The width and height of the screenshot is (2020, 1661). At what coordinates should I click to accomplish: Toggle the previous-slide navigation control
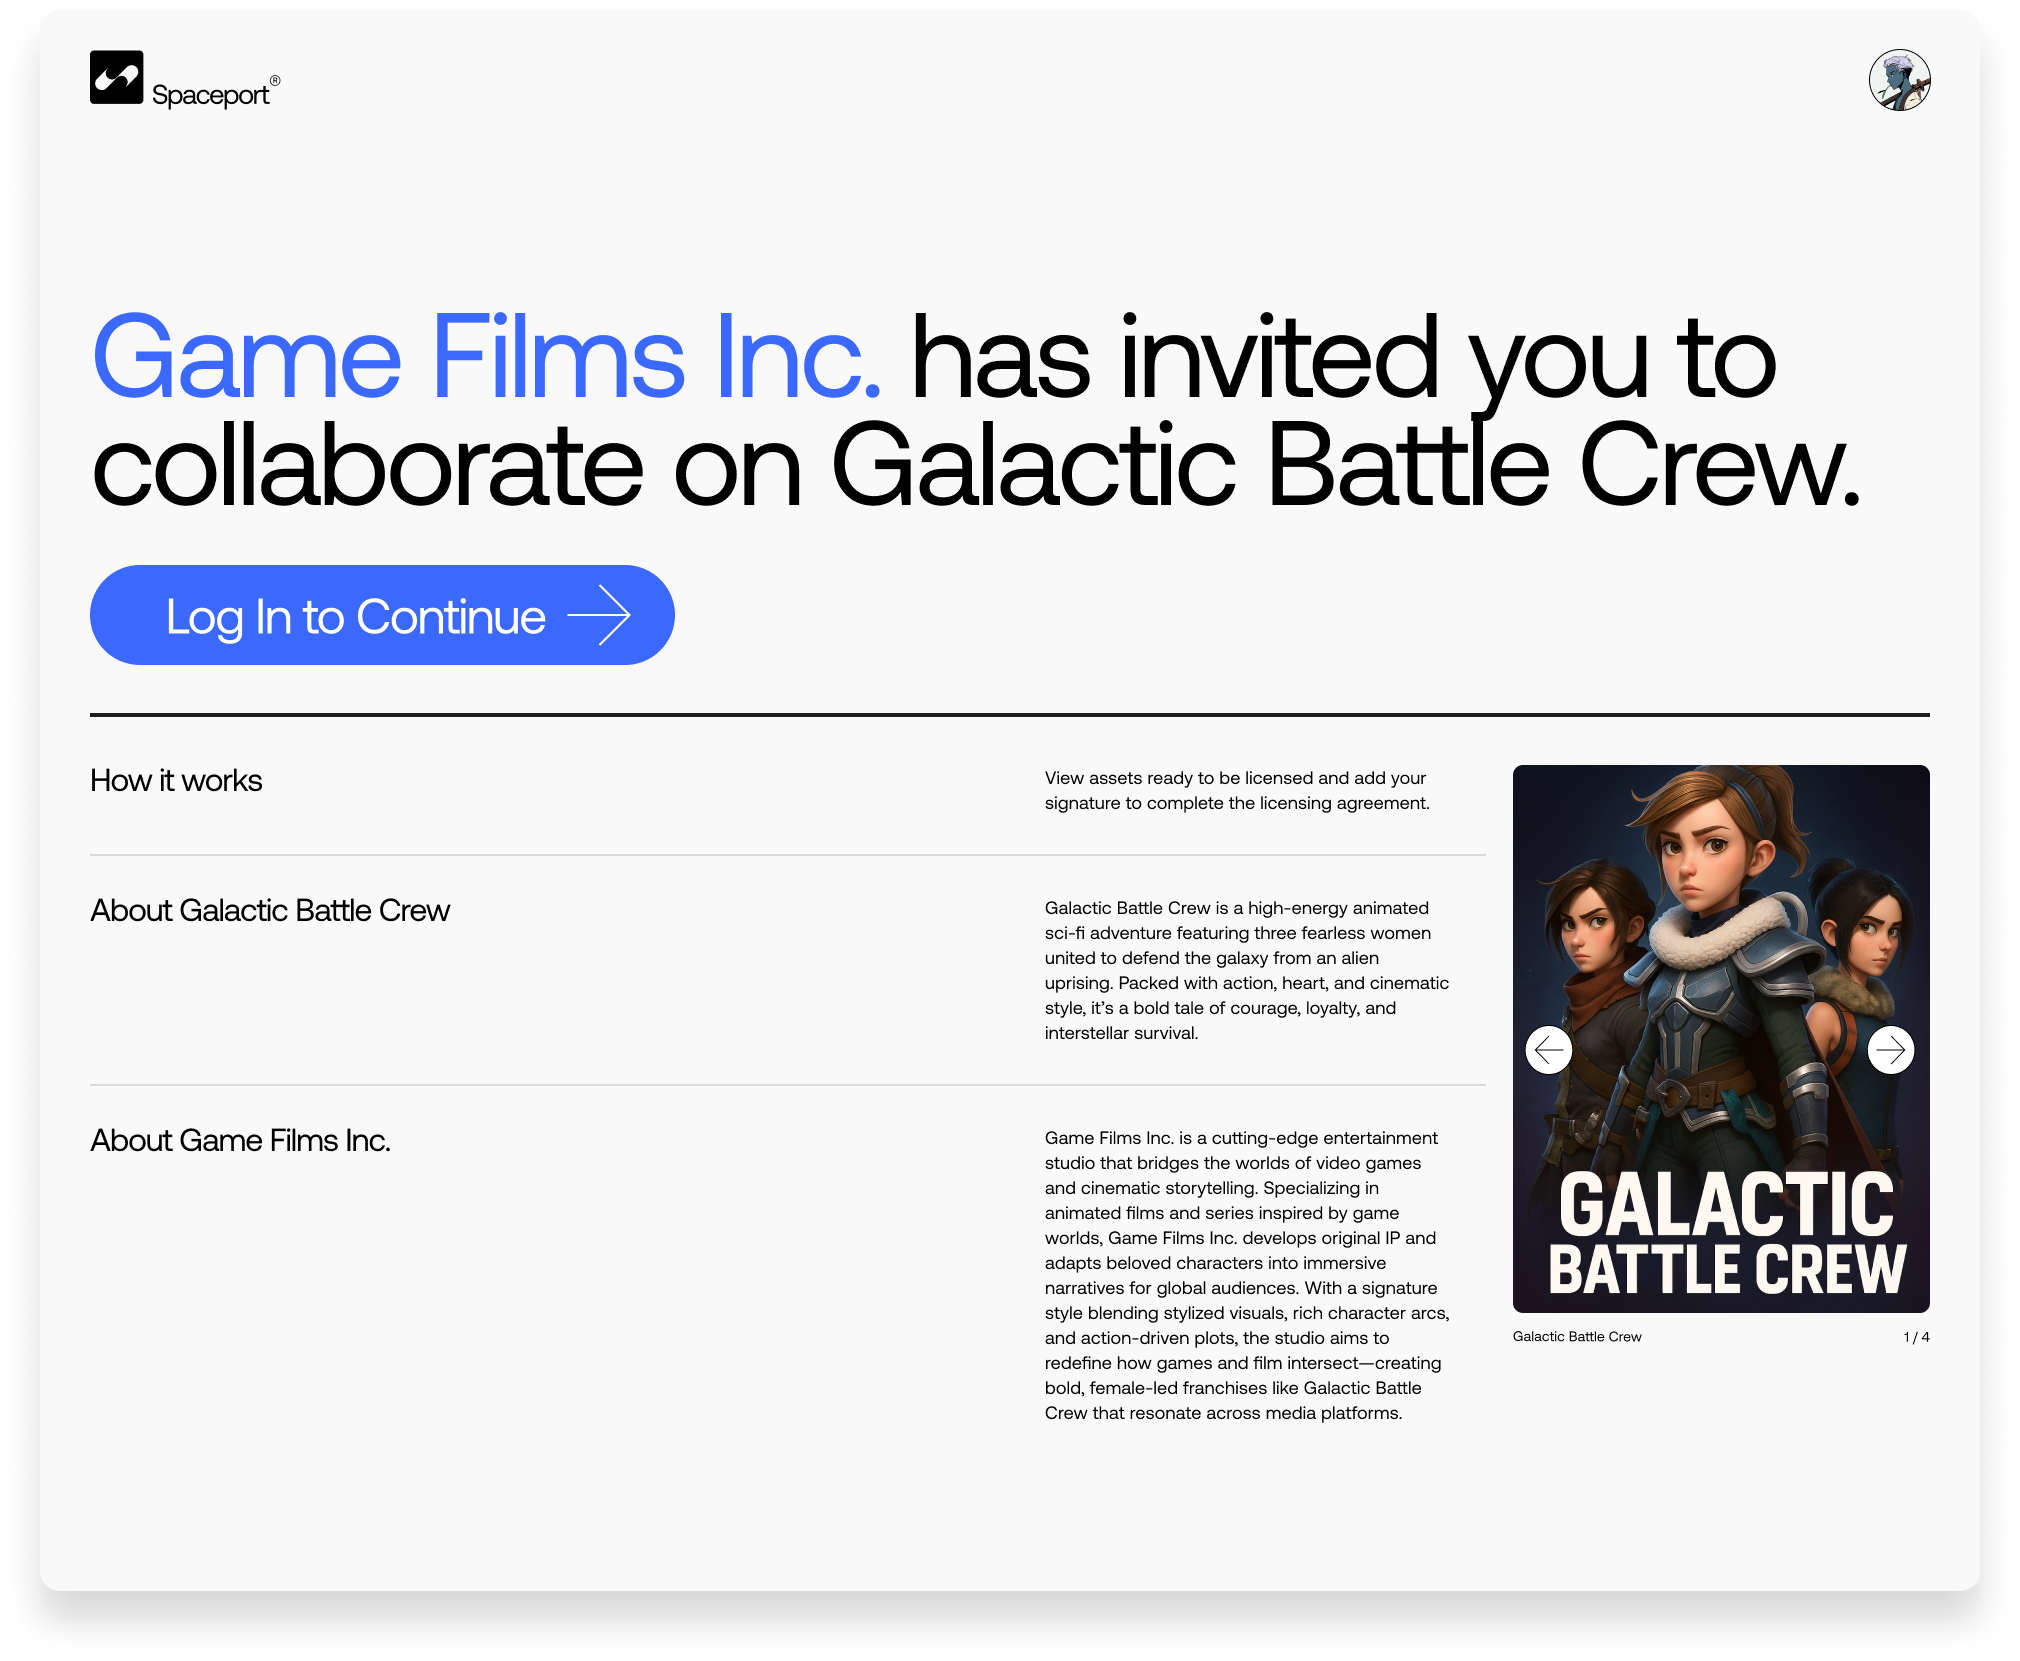[1549, 1050]
